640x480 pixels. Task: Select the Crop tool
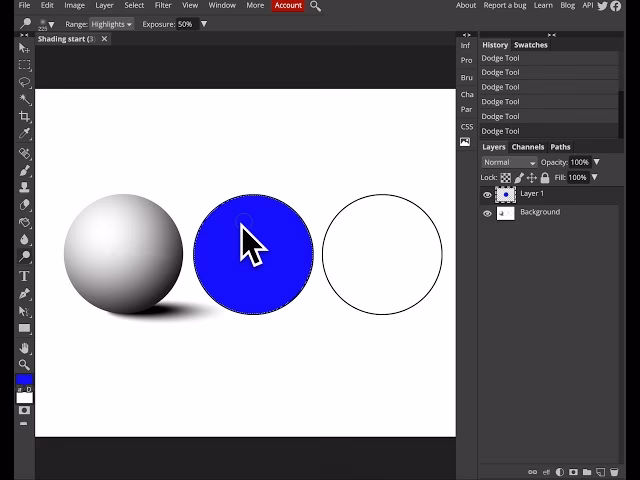[x=24, y=116]
